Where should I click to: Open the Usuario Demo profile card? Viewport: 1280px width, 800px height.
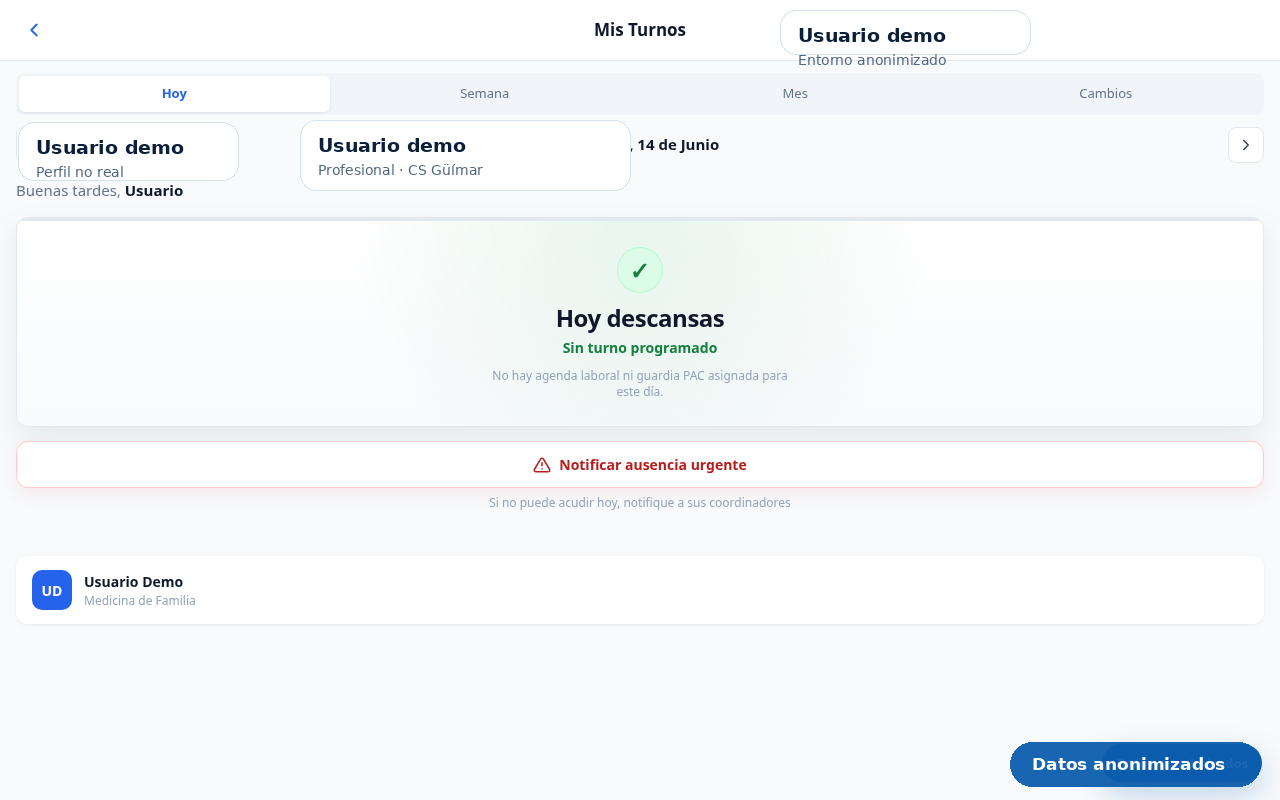(x=640, y=590)
